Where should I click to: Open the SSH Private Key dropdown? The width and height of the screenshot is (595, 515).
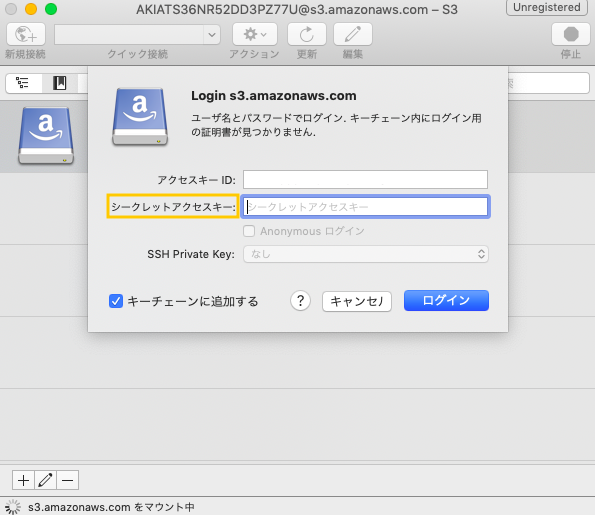[366, 254]
